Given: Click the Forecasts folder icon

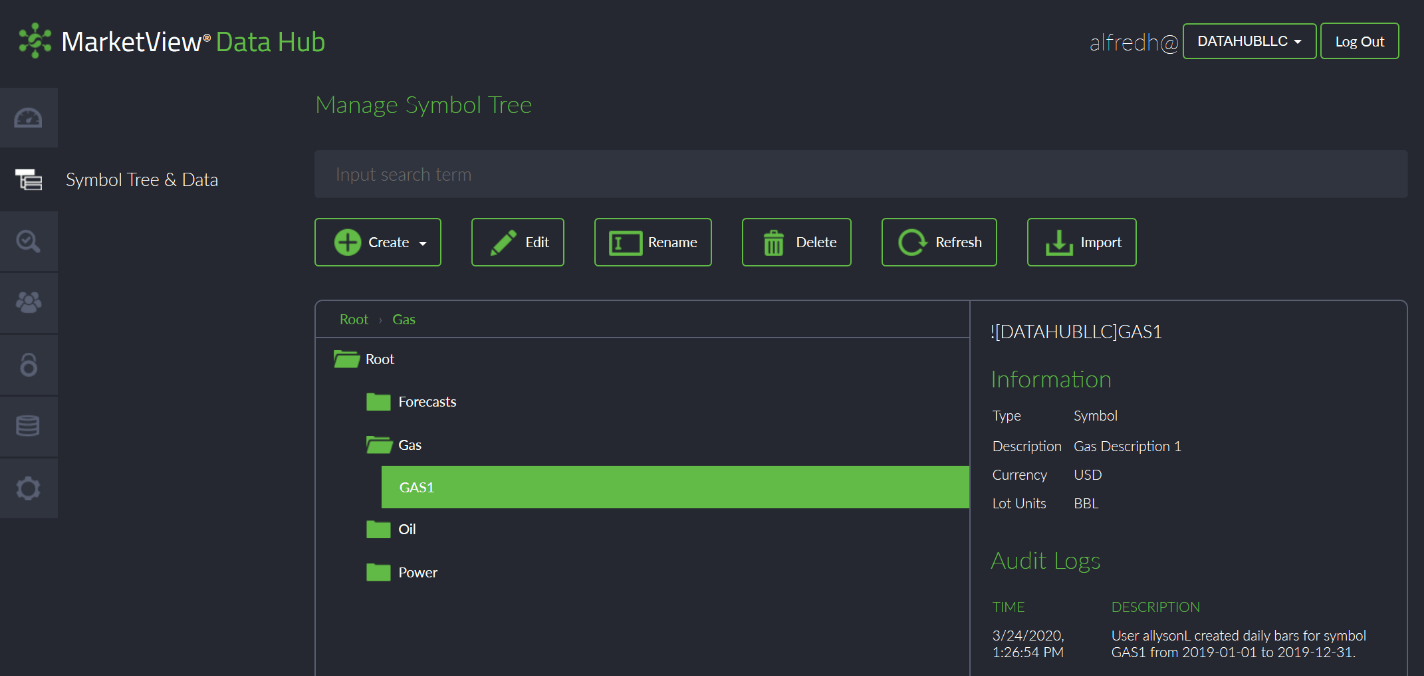Looking at the screenshot, I should click(378, 402).
